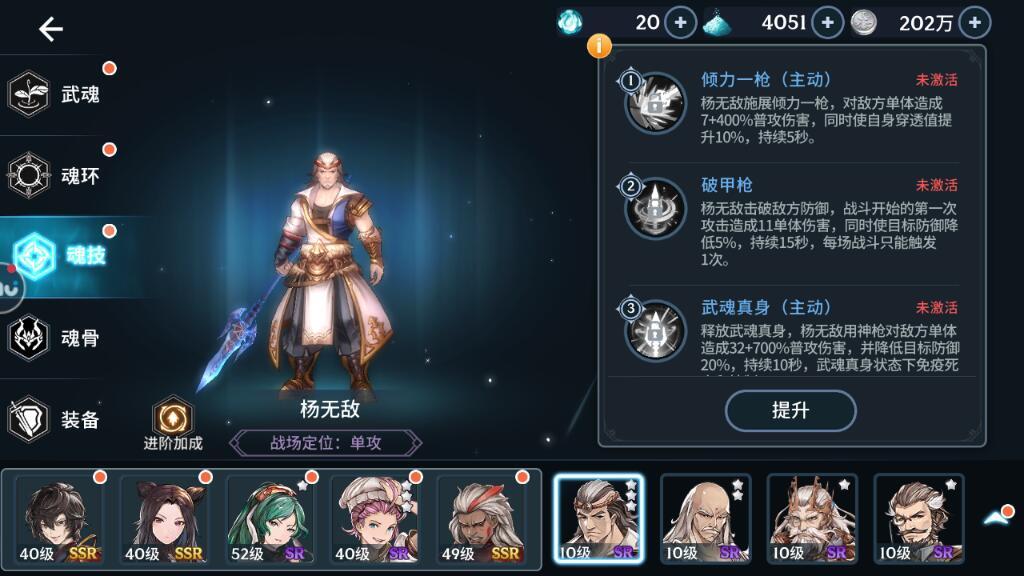Add more silver coins (202万)
This screenshot has width=1024, height=576.
[974, 23]
